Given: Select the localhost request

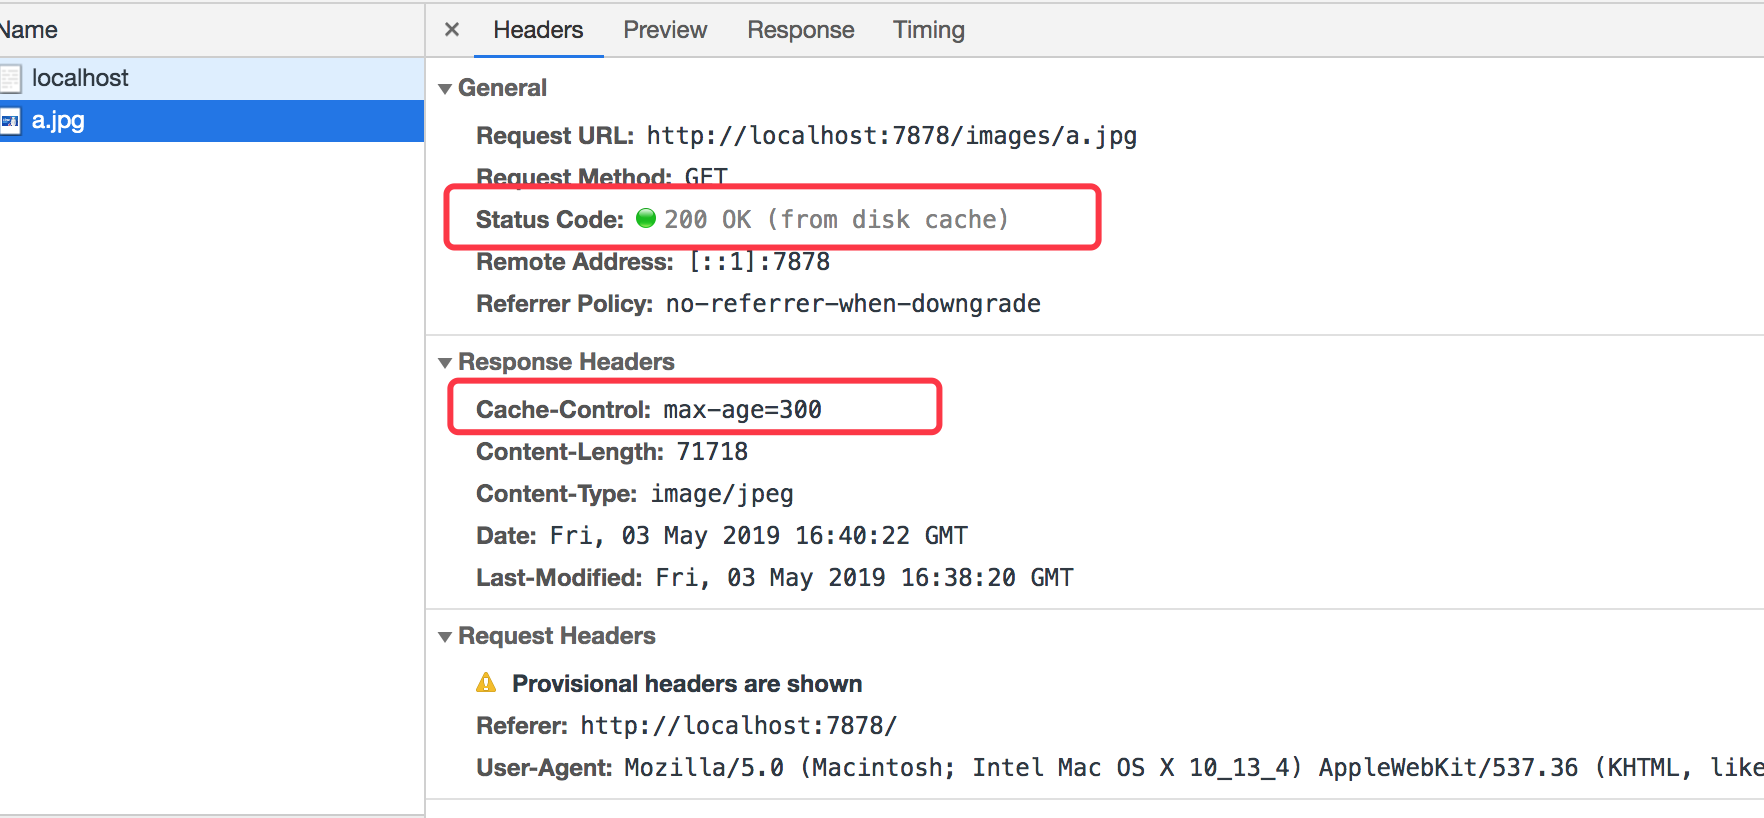Looking at the screenshot, I should click(x=80, y=78).
